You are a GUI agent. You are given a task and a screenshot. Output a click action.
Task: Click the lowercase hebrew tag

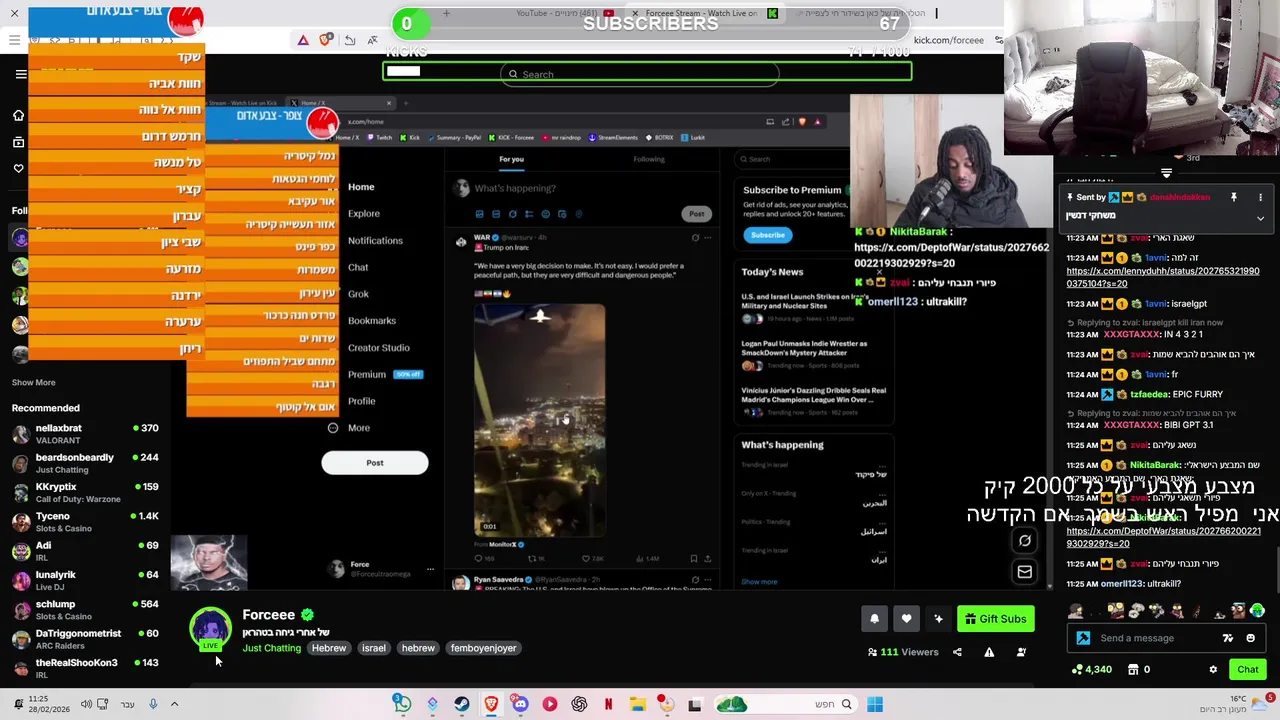click(x=418, y=648)
